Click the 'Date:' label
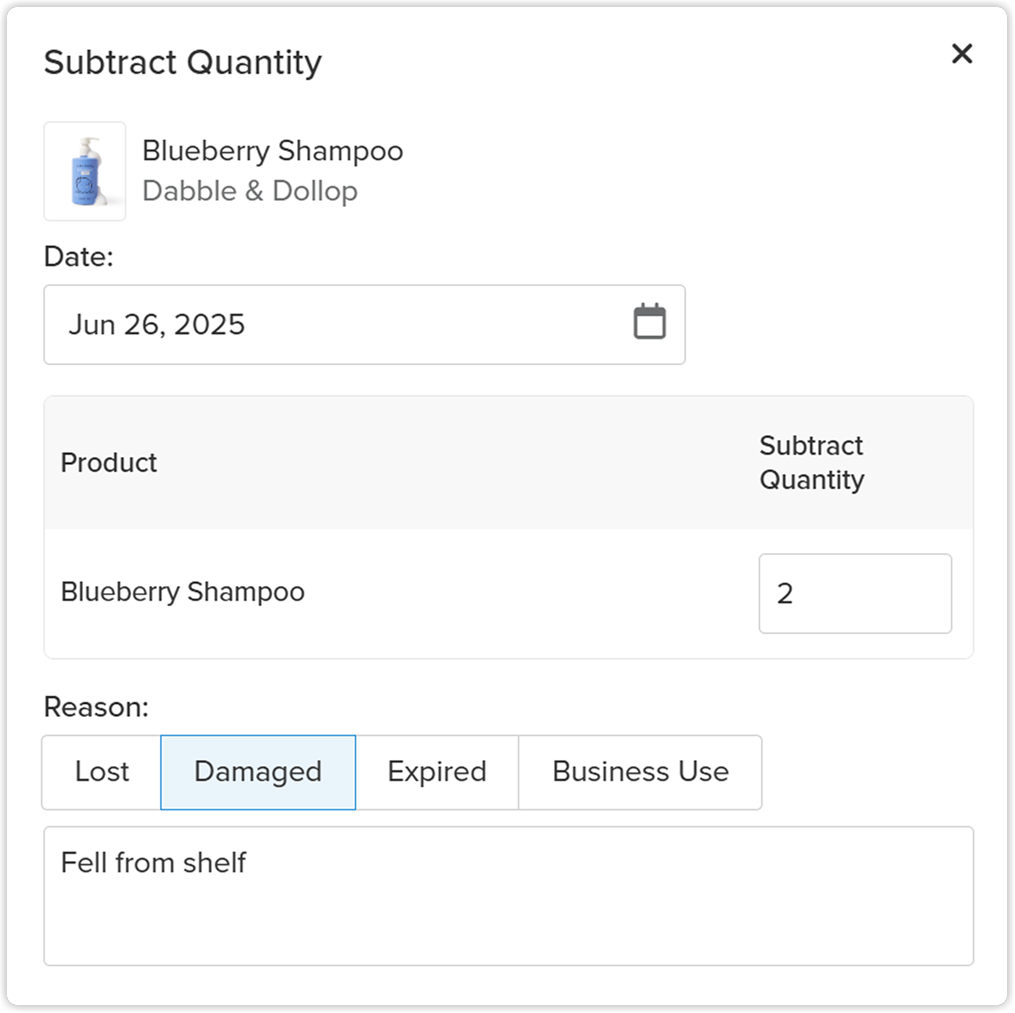This screenshot has height=1013, width=1015. coord(78,257)
